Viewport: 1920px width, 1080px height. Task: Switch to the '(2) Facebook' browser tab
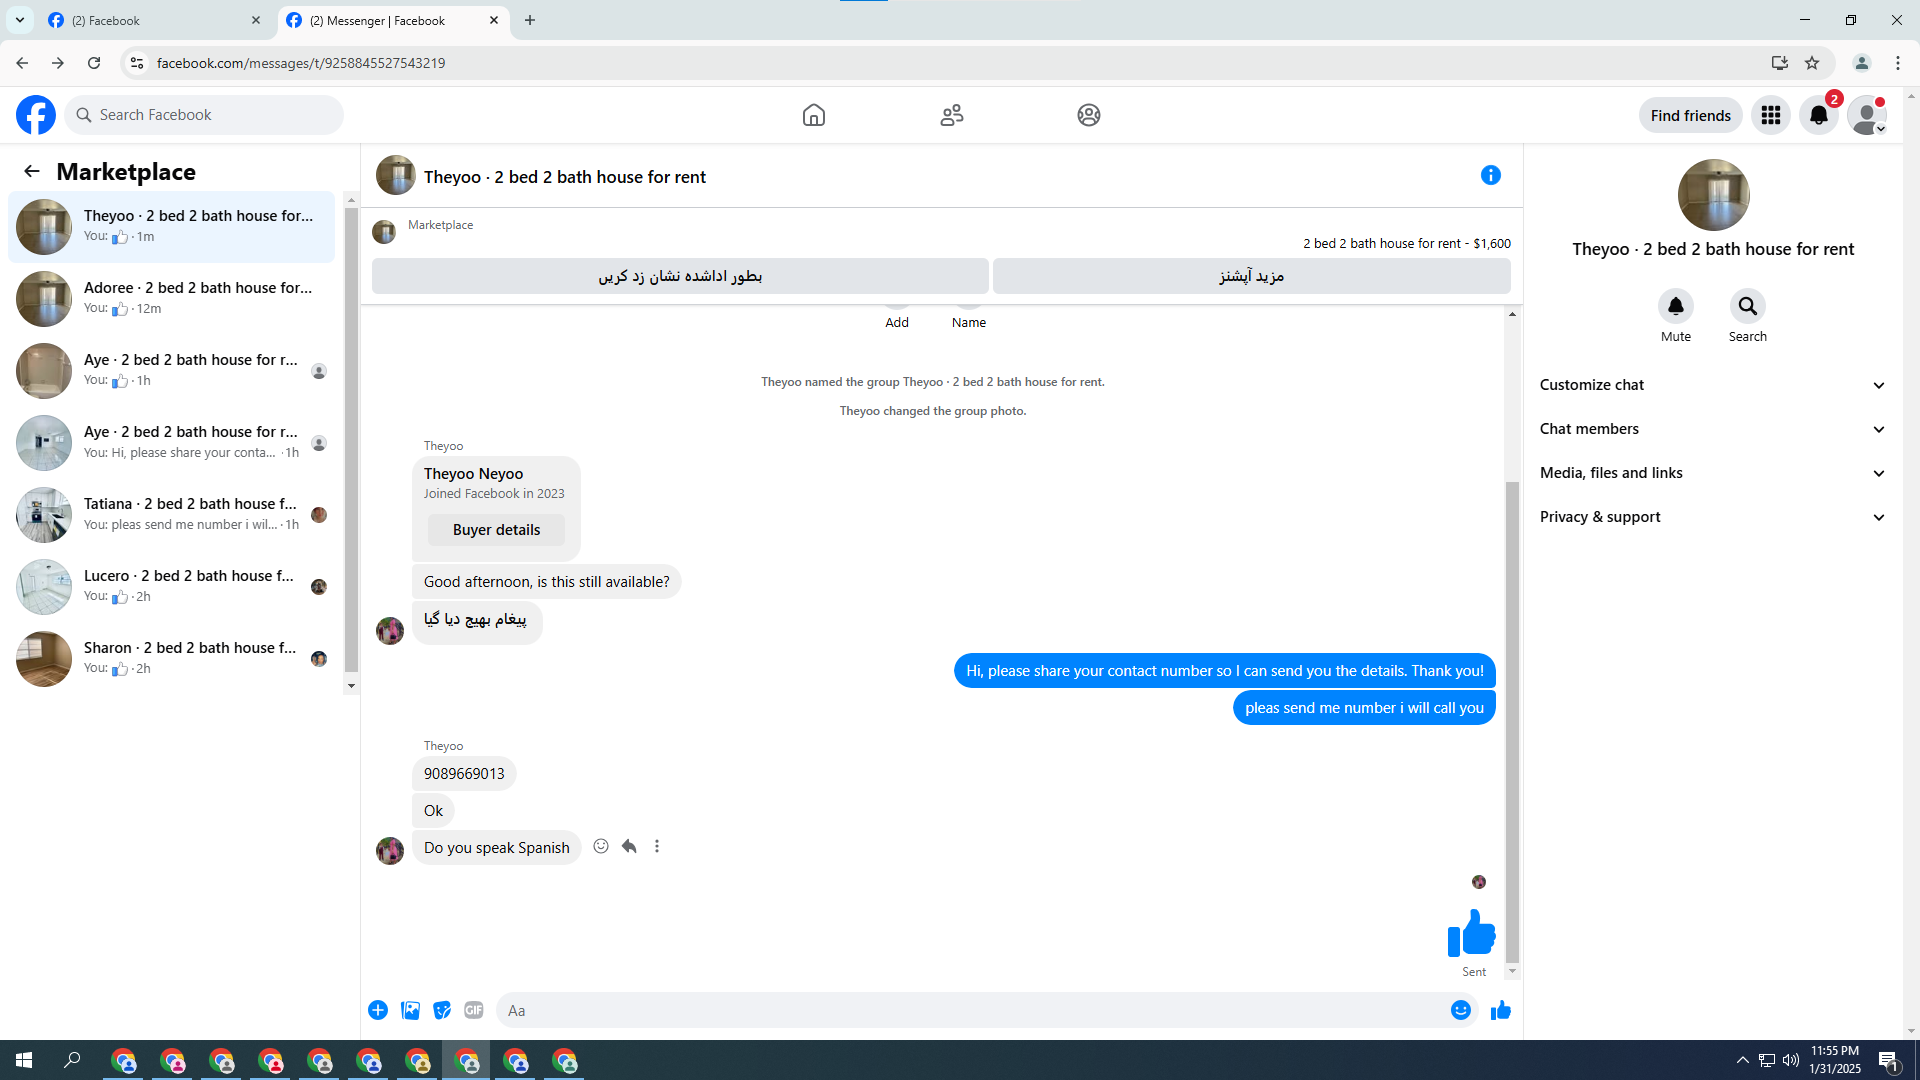(155, 20)
